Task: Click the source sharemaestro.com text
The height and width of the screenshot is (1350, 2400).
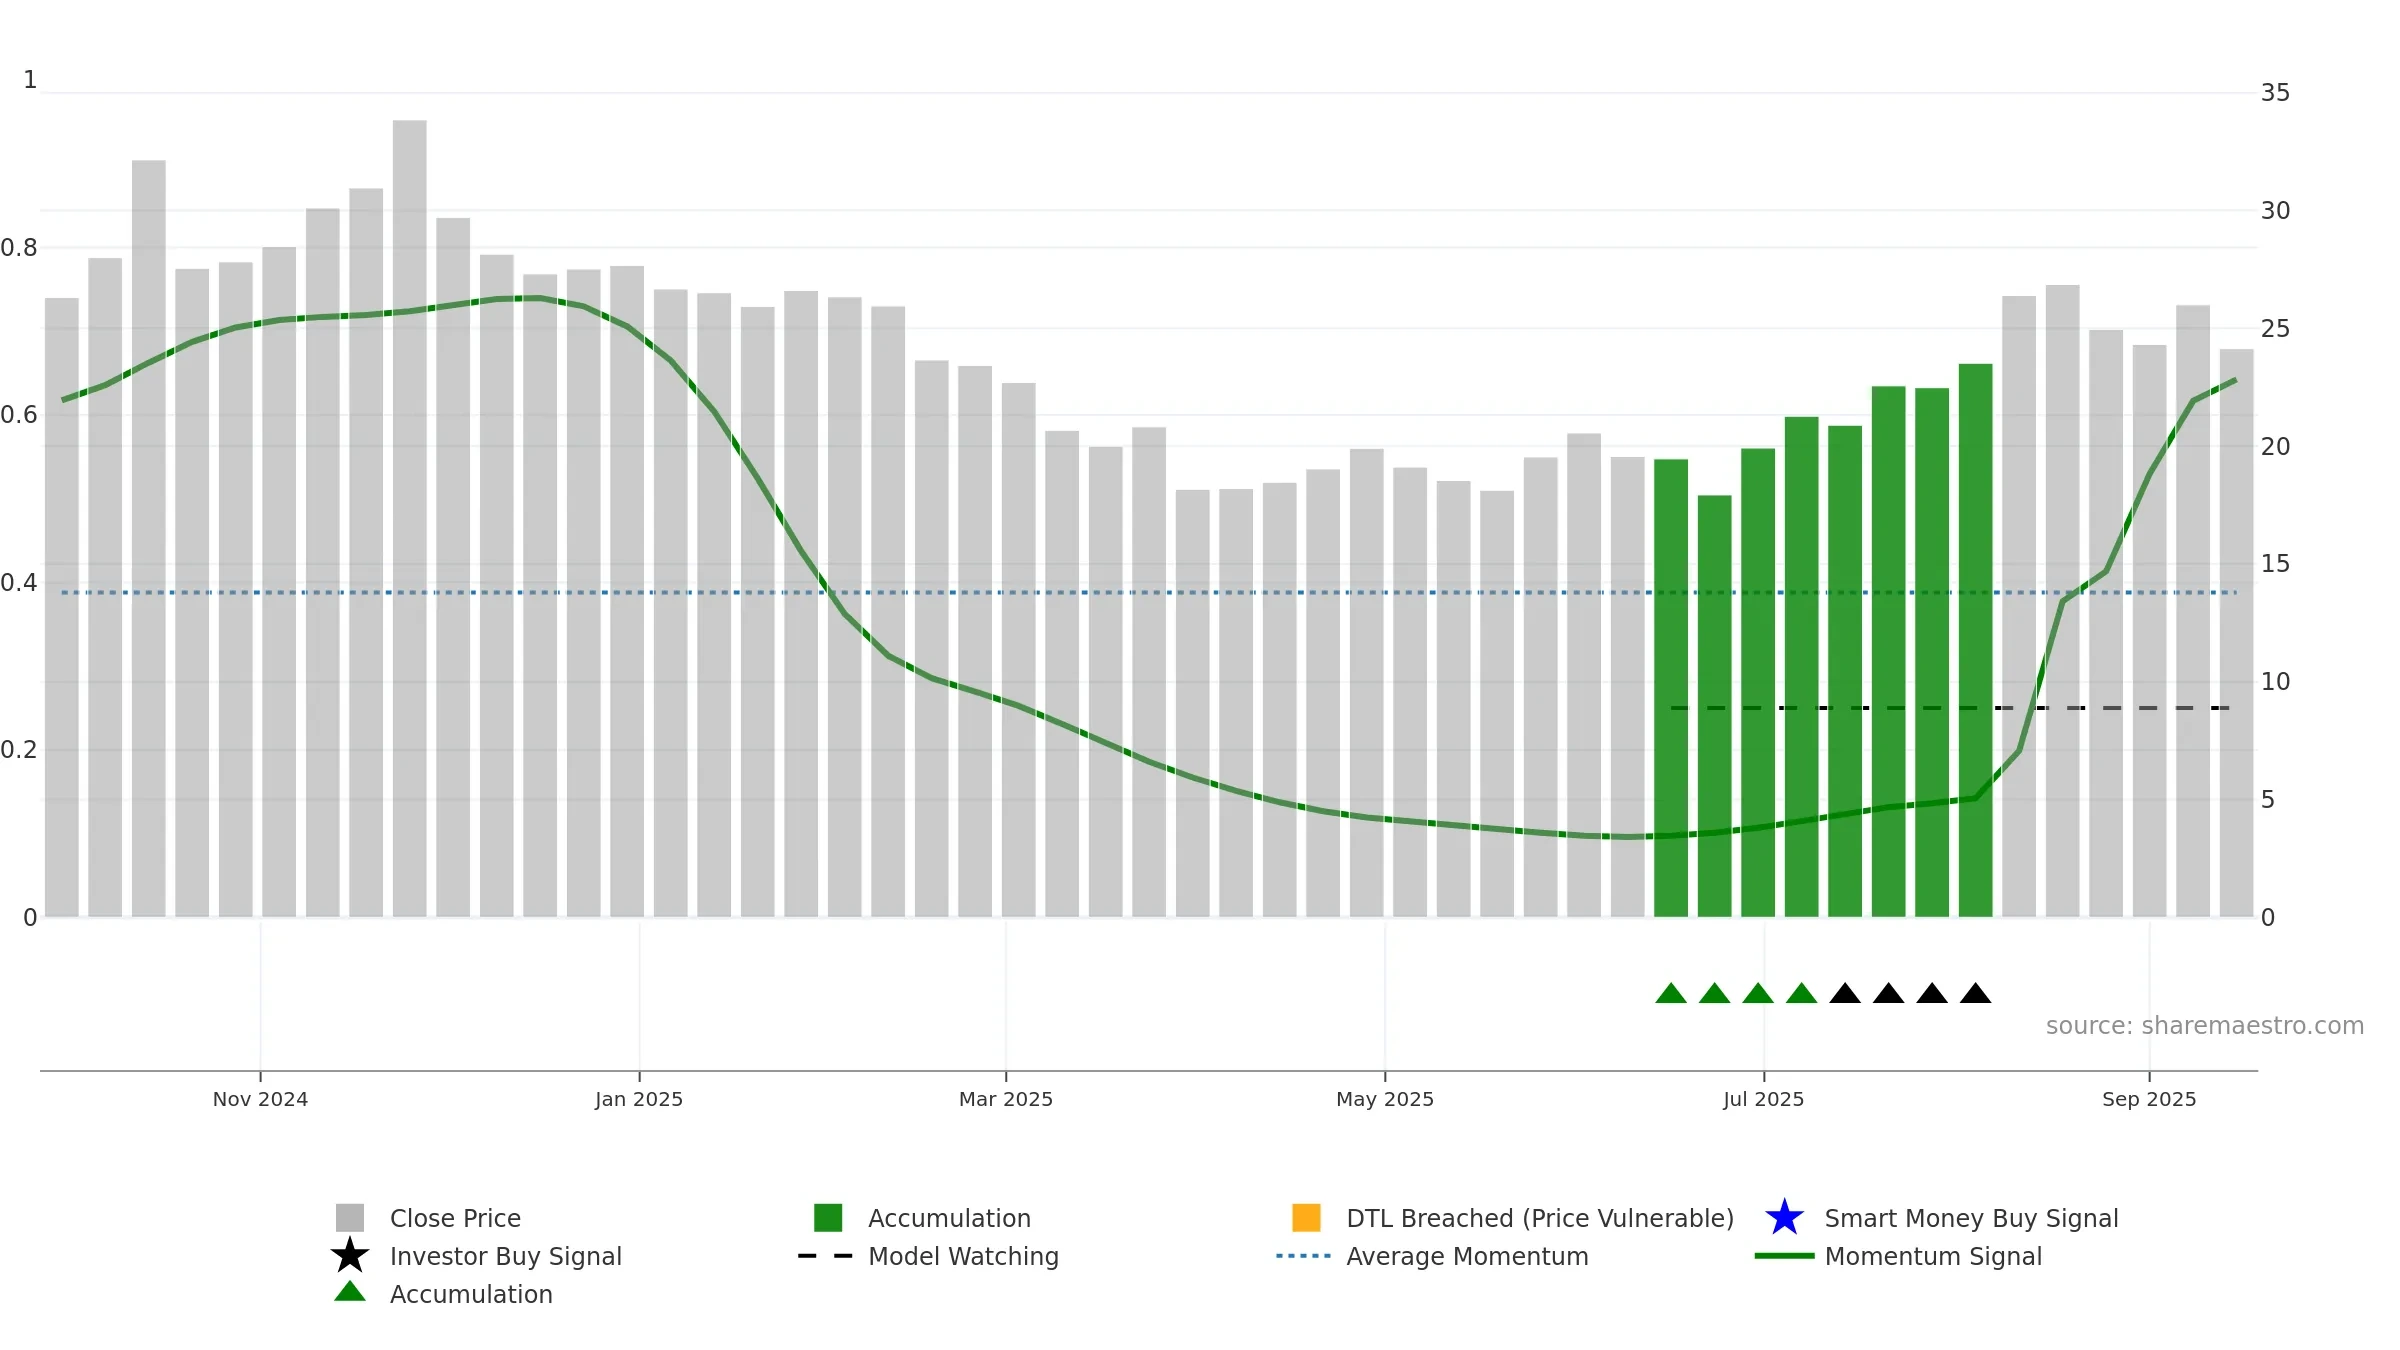Action: (x=2204, y=1026)
